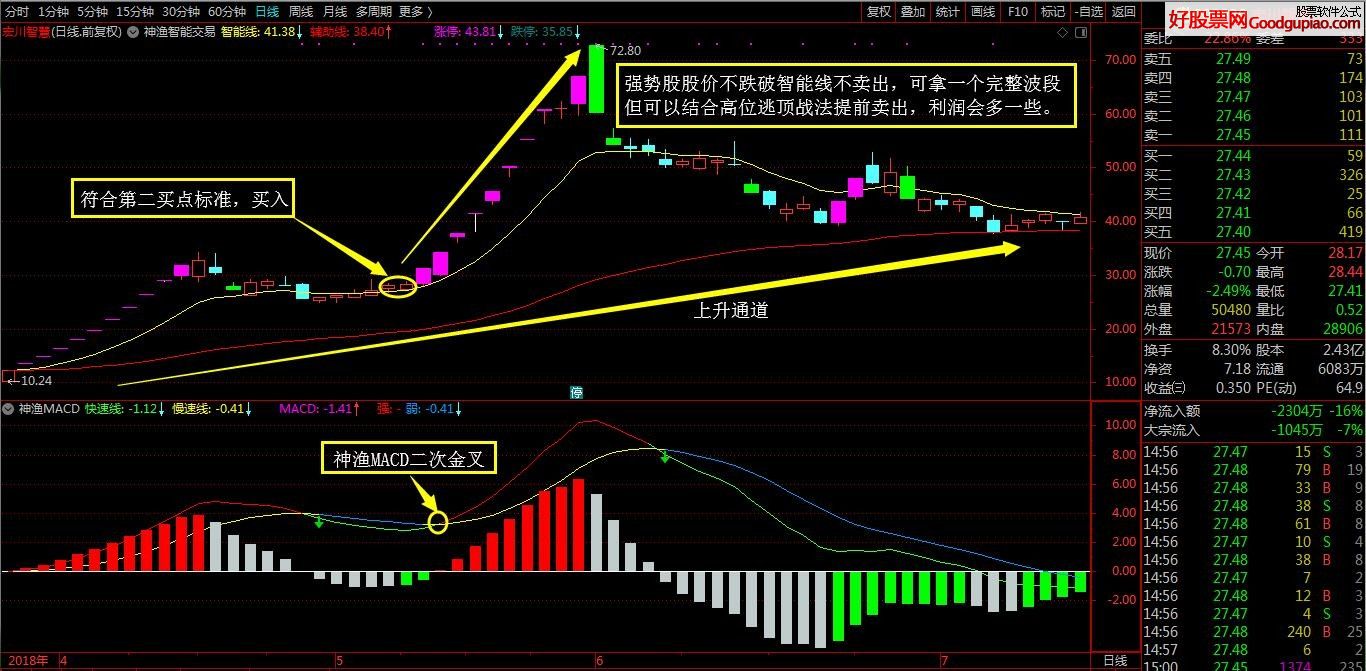Select the 卖五 27.49 ask row

tap(1253, 59)
